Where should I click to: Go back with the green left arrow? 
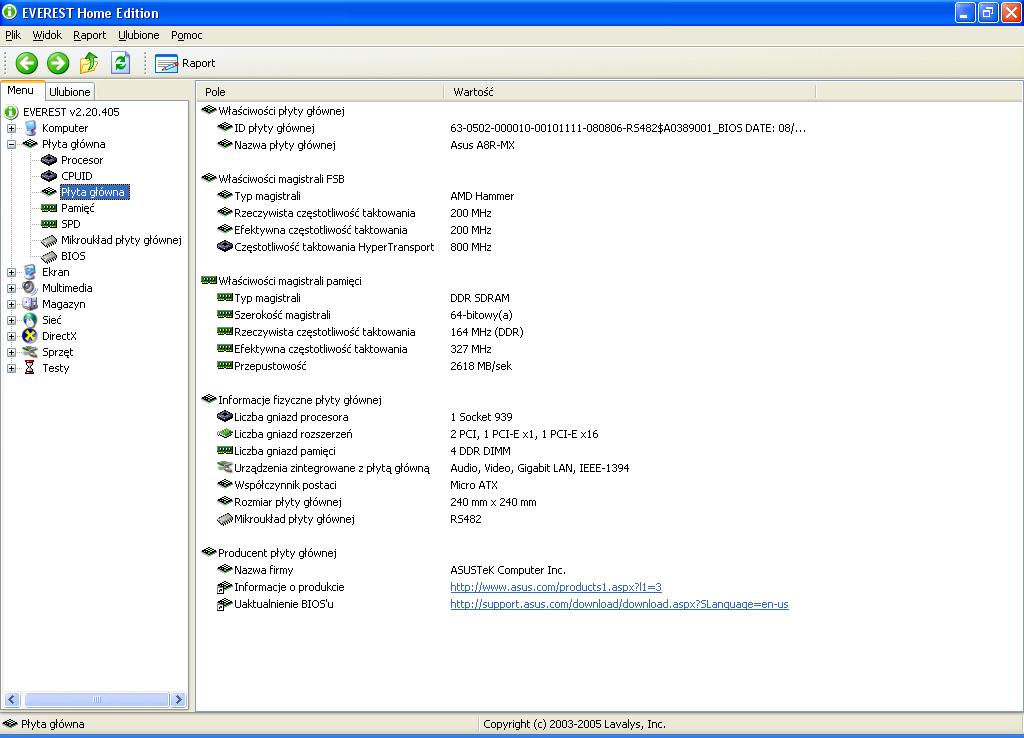pos(27,63)
